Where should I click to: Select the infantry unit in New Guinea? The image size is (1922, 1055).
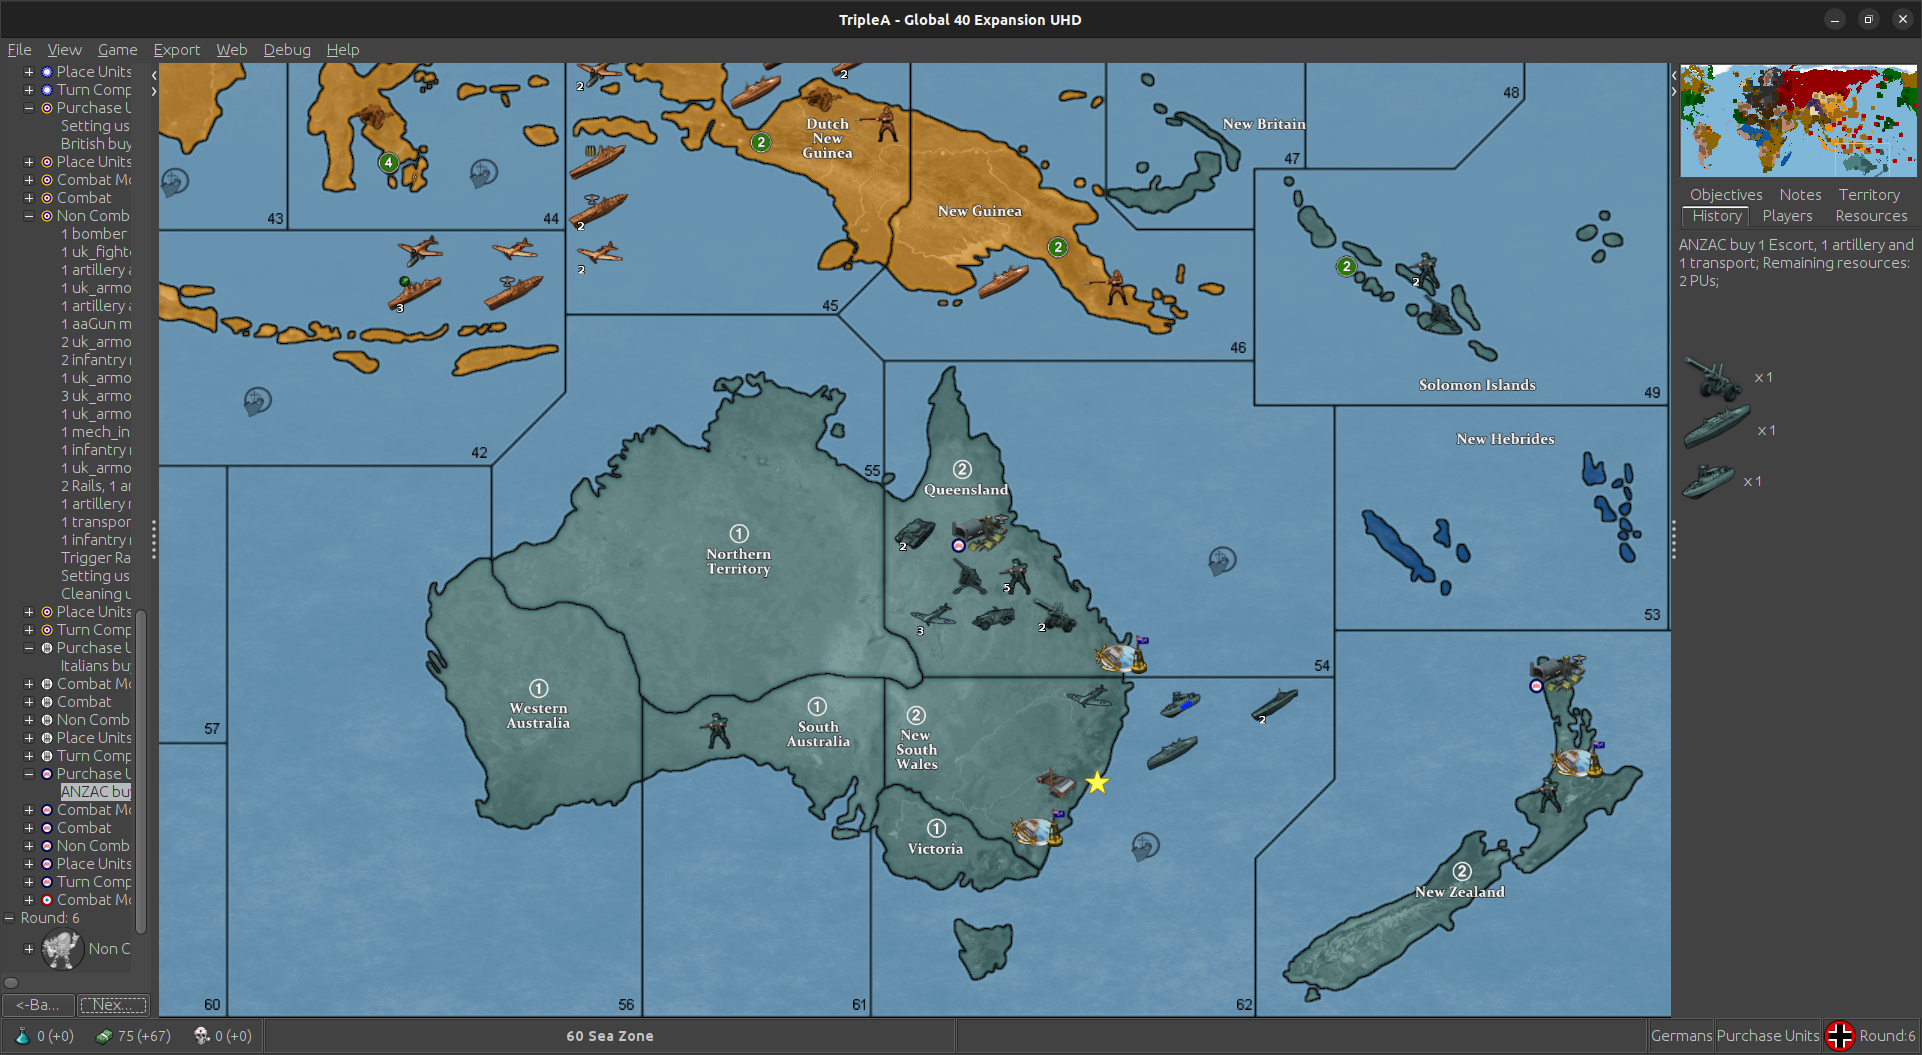(x=1114, y=287)
